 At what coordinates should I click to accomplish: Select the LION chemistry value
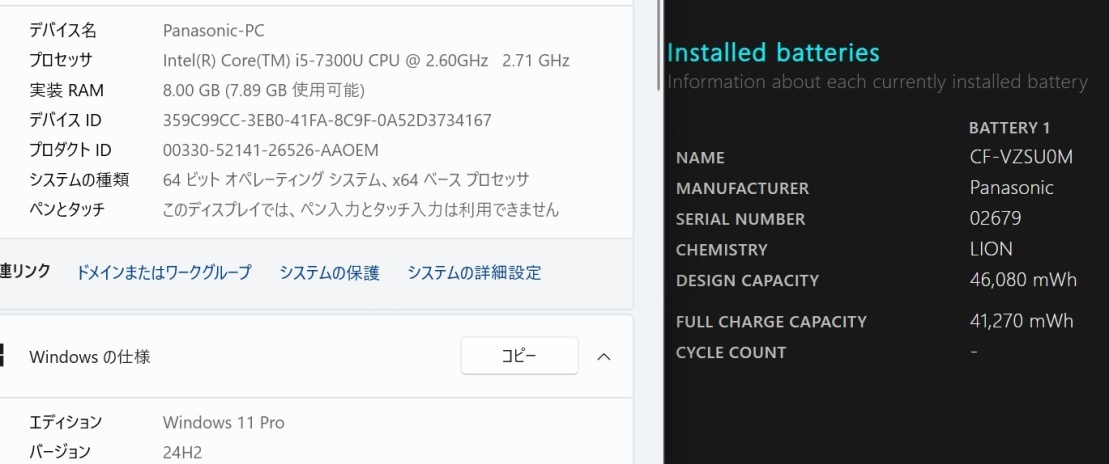[991, 249]
